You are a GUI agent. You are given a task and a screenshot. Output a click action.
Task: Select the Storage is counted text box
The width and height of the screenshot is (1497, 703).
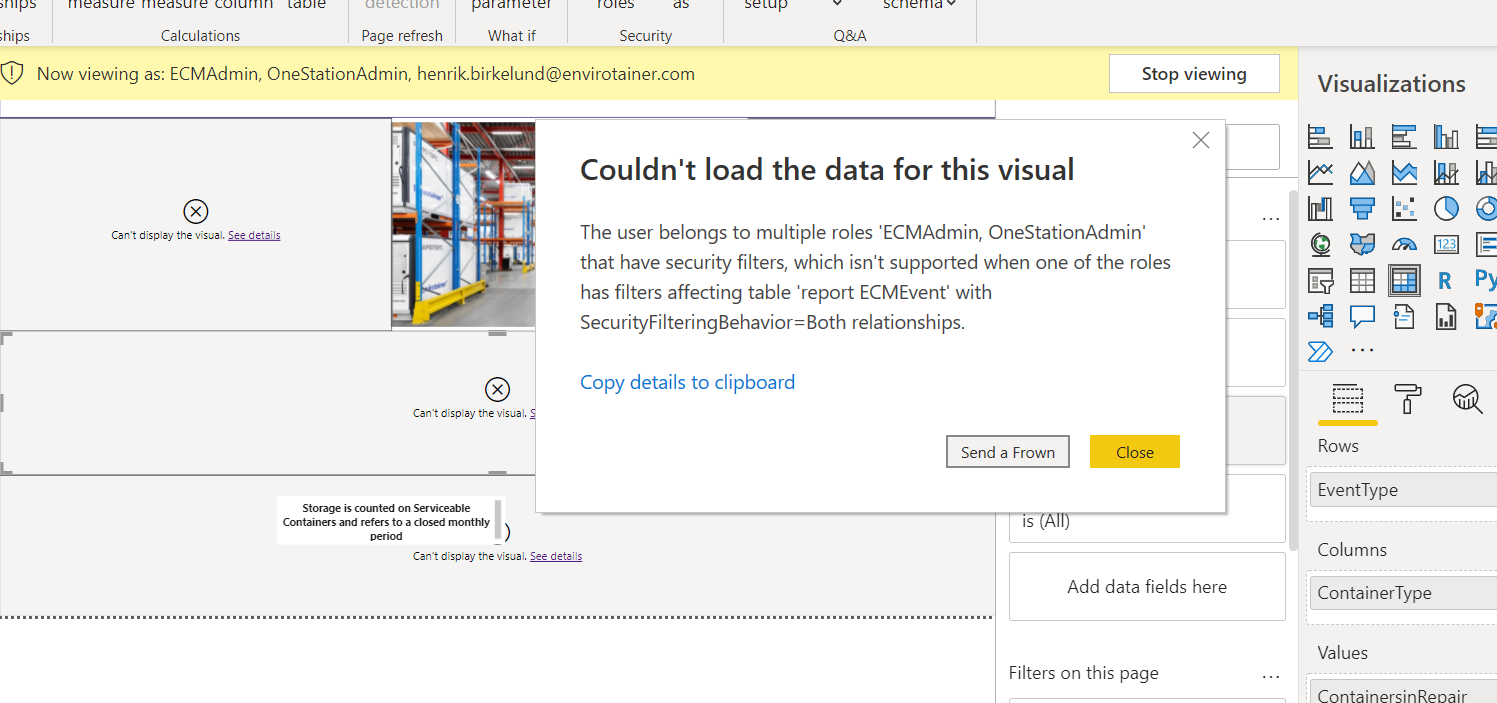(x=387, y=521)
